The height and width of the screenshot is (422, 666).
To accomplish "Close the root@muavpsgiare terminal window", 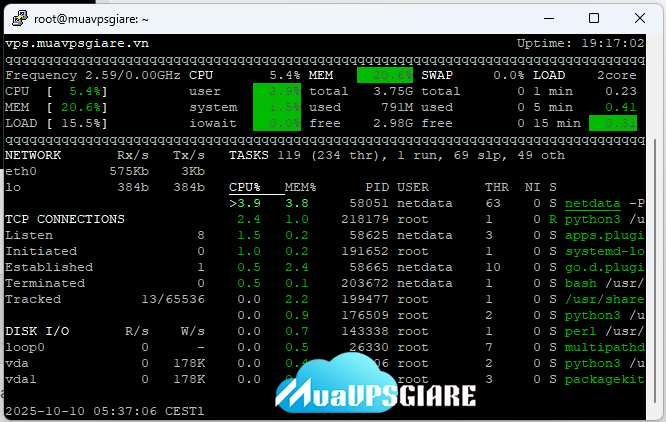I will [640, 18].
